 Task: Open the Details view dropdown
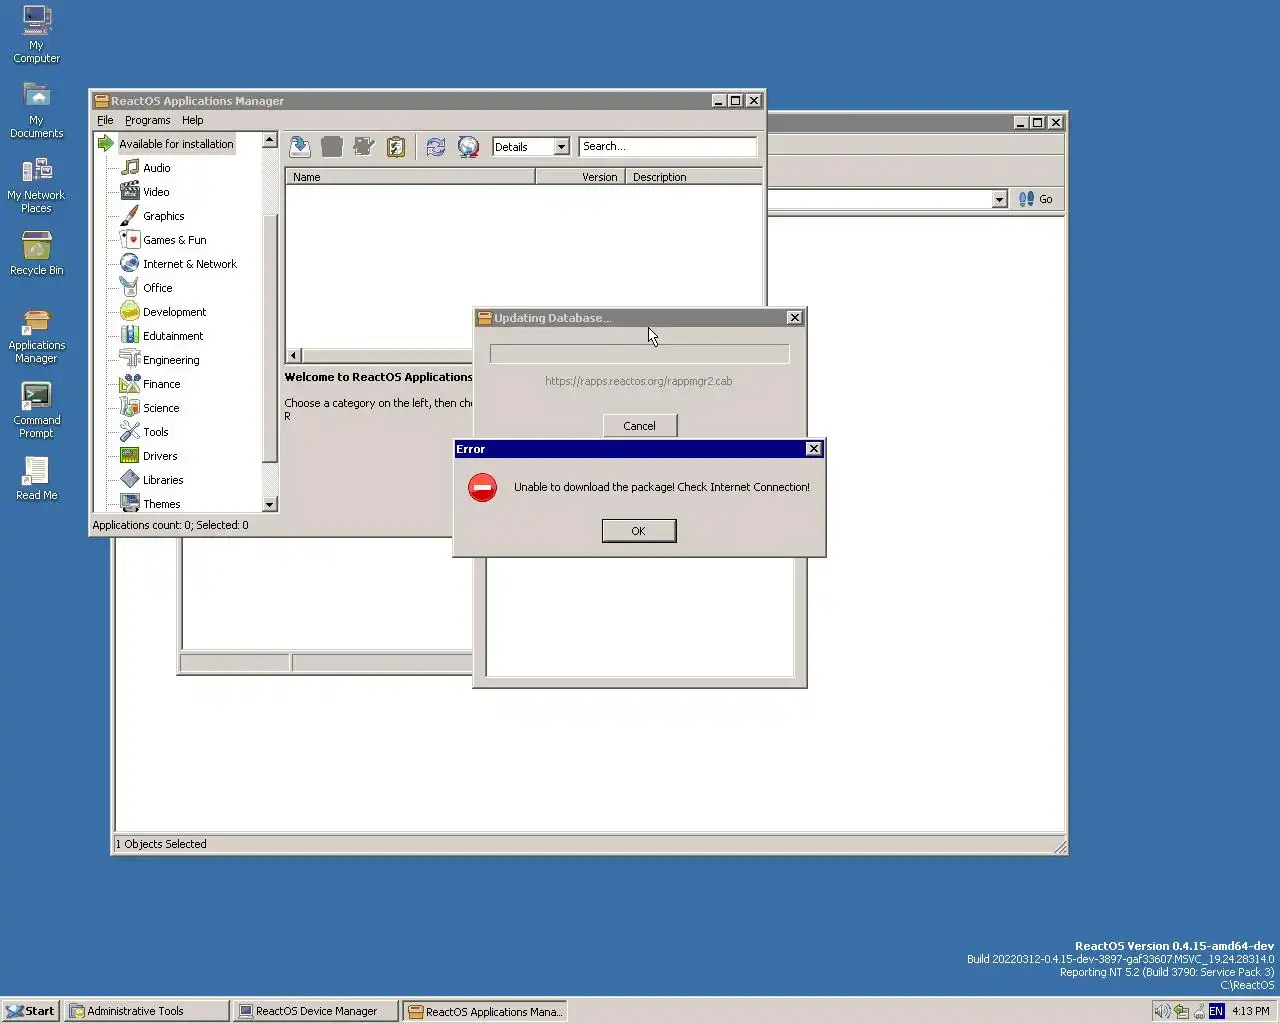pos(561,147)
